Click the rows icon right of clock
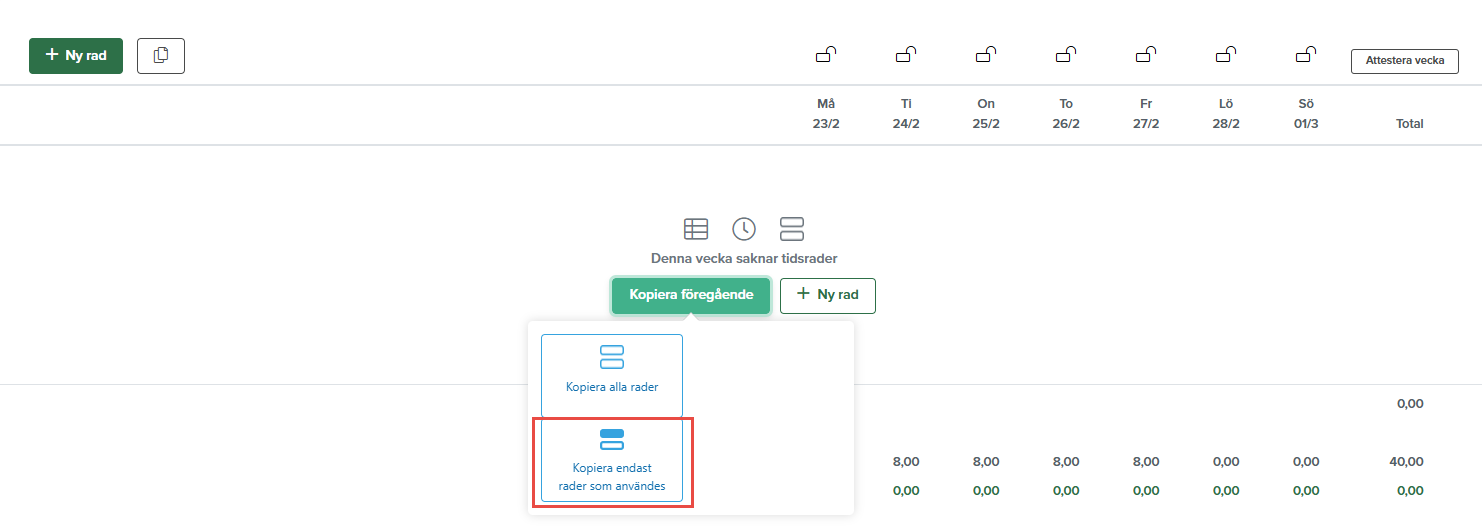 [x=792, y=229]
